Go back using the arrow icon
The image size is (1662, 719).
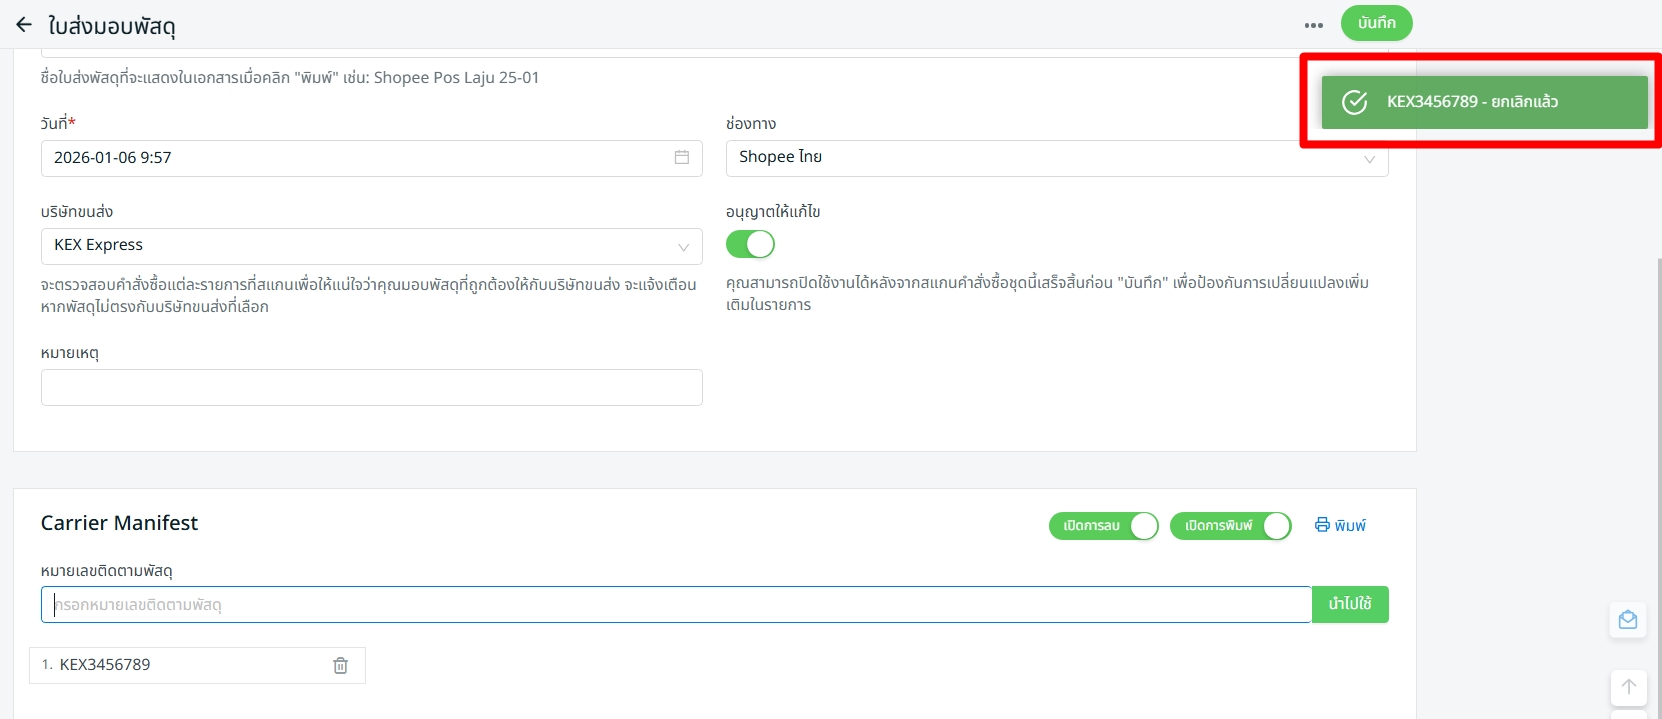click(x=24, y=25)
